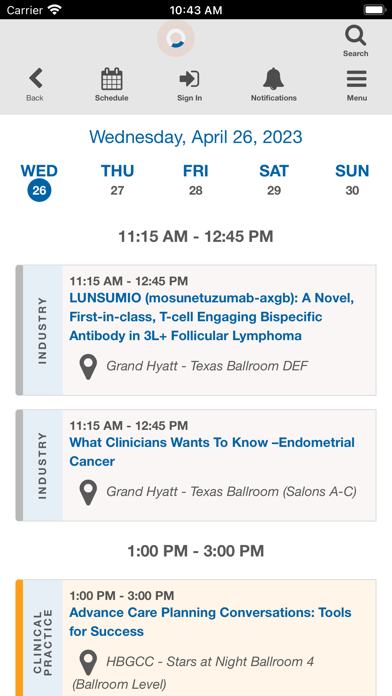Screen dimensions: 392x696
Task: Open the LUNSUMIO mosunetuzumab session link
Action: (x=212, y=317)
